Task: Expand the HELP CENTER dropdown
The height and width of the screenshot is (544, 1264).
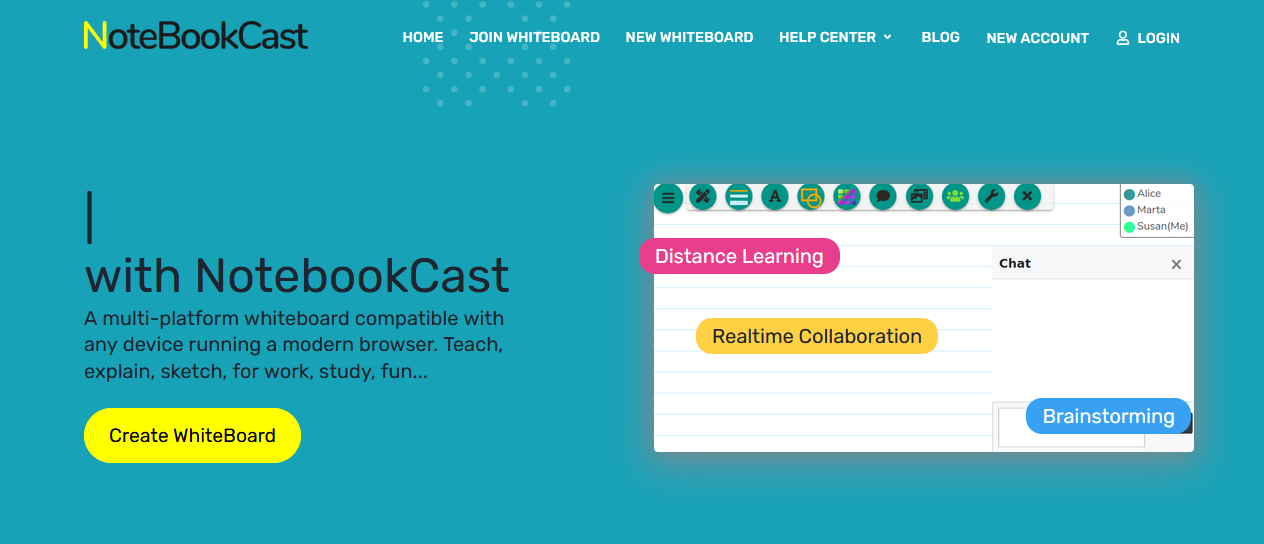Action: [835, 37]
